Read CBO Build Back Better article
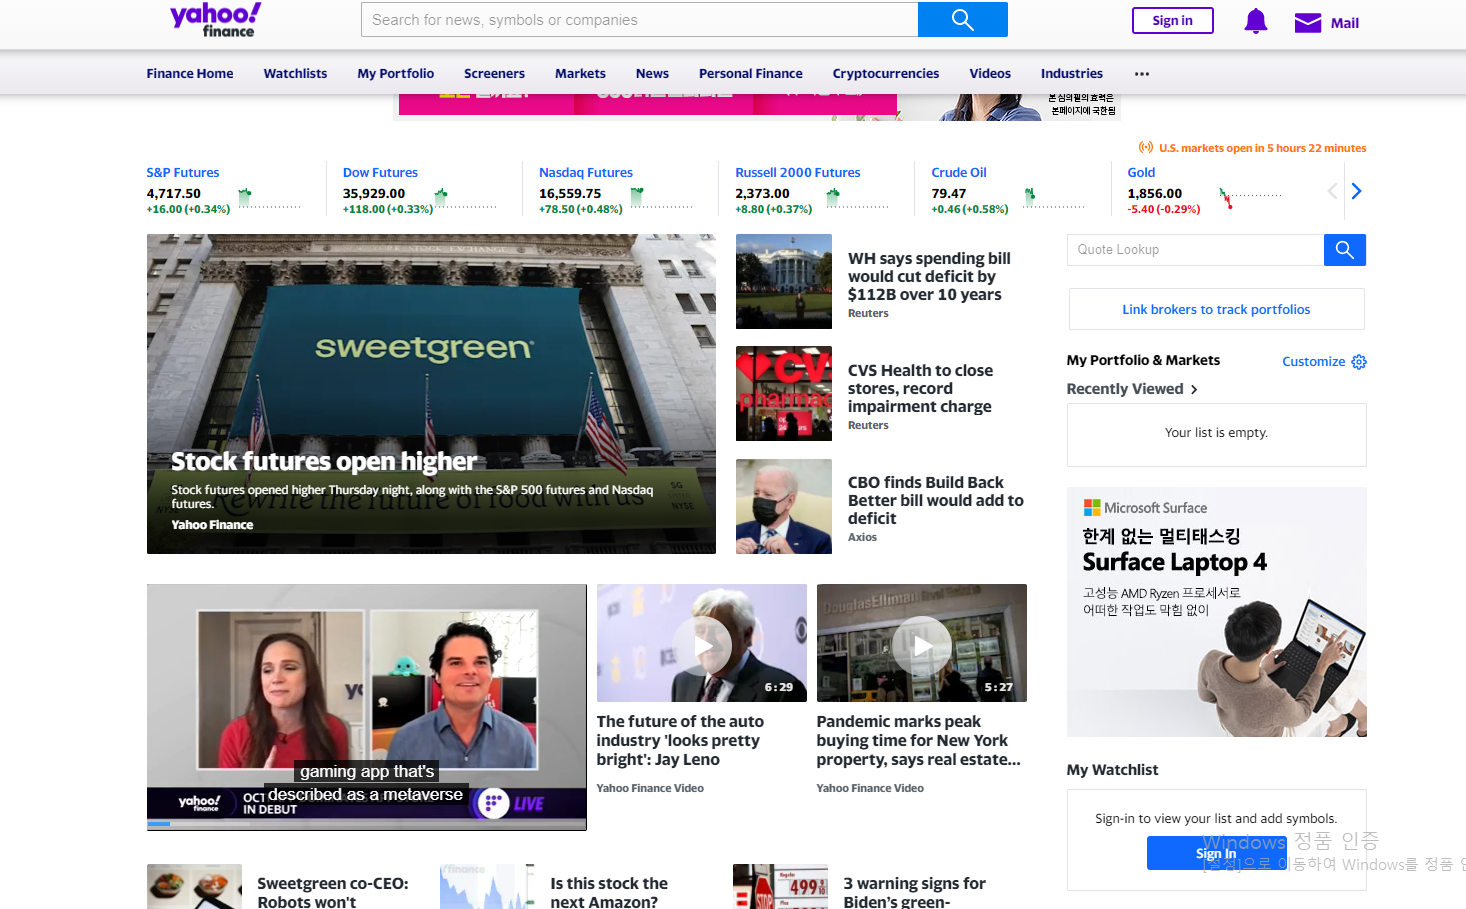This screenshot has height=909, width=1466. coord(936,500)
